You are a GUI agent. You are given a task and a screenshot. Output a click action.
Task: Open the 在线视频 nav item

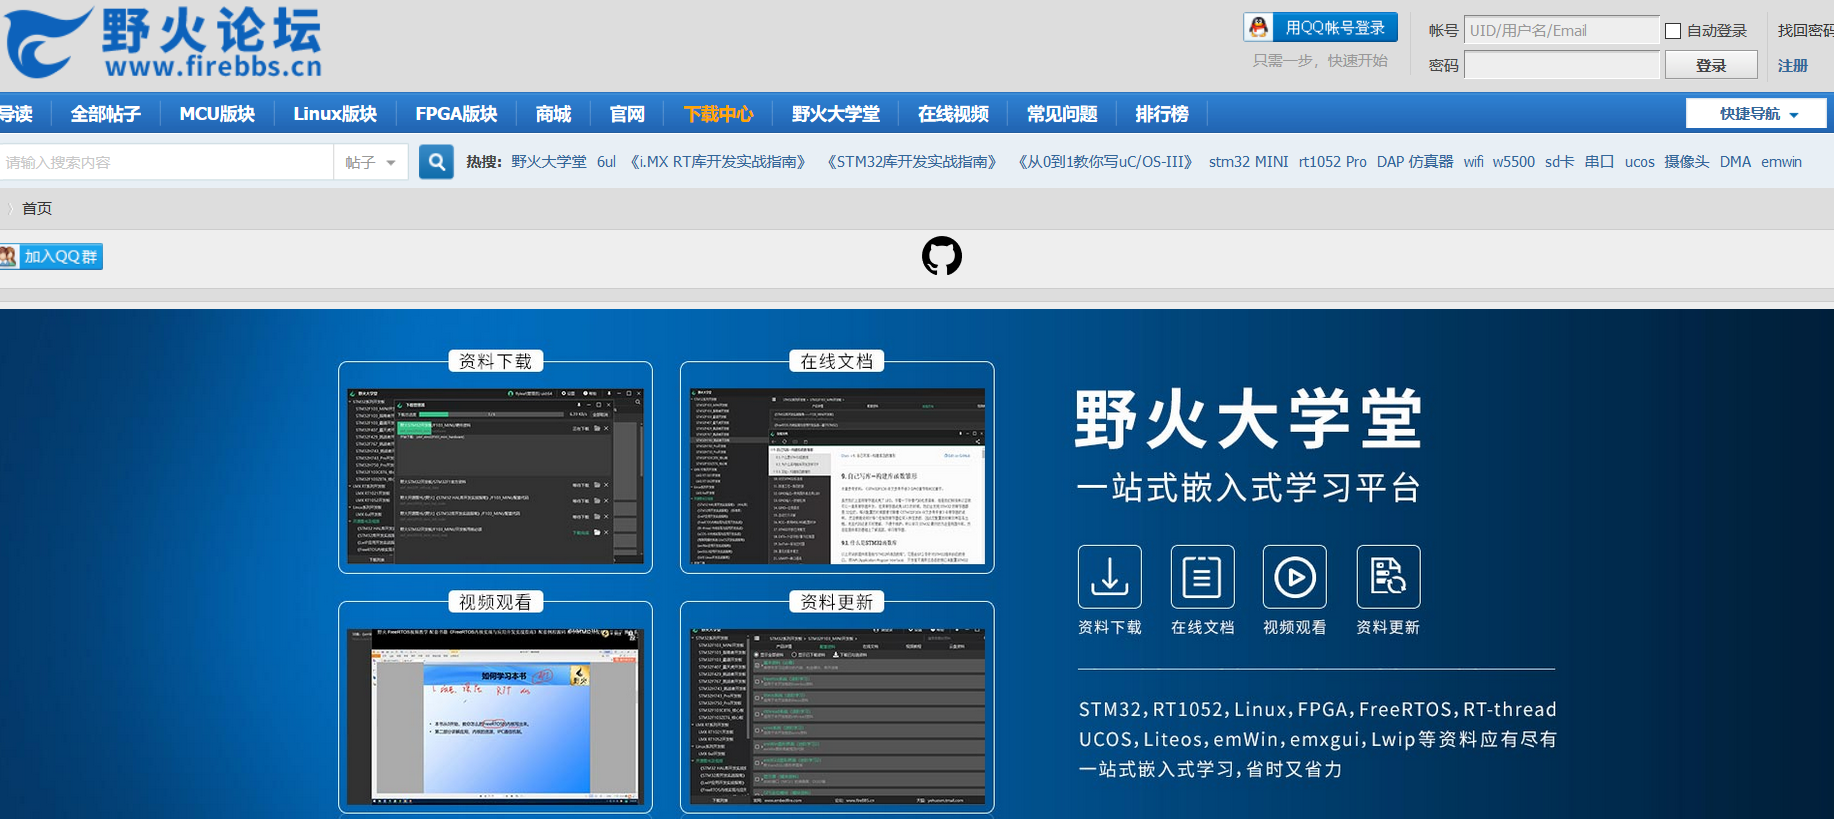pyautogui.click(x=953, y=114)
